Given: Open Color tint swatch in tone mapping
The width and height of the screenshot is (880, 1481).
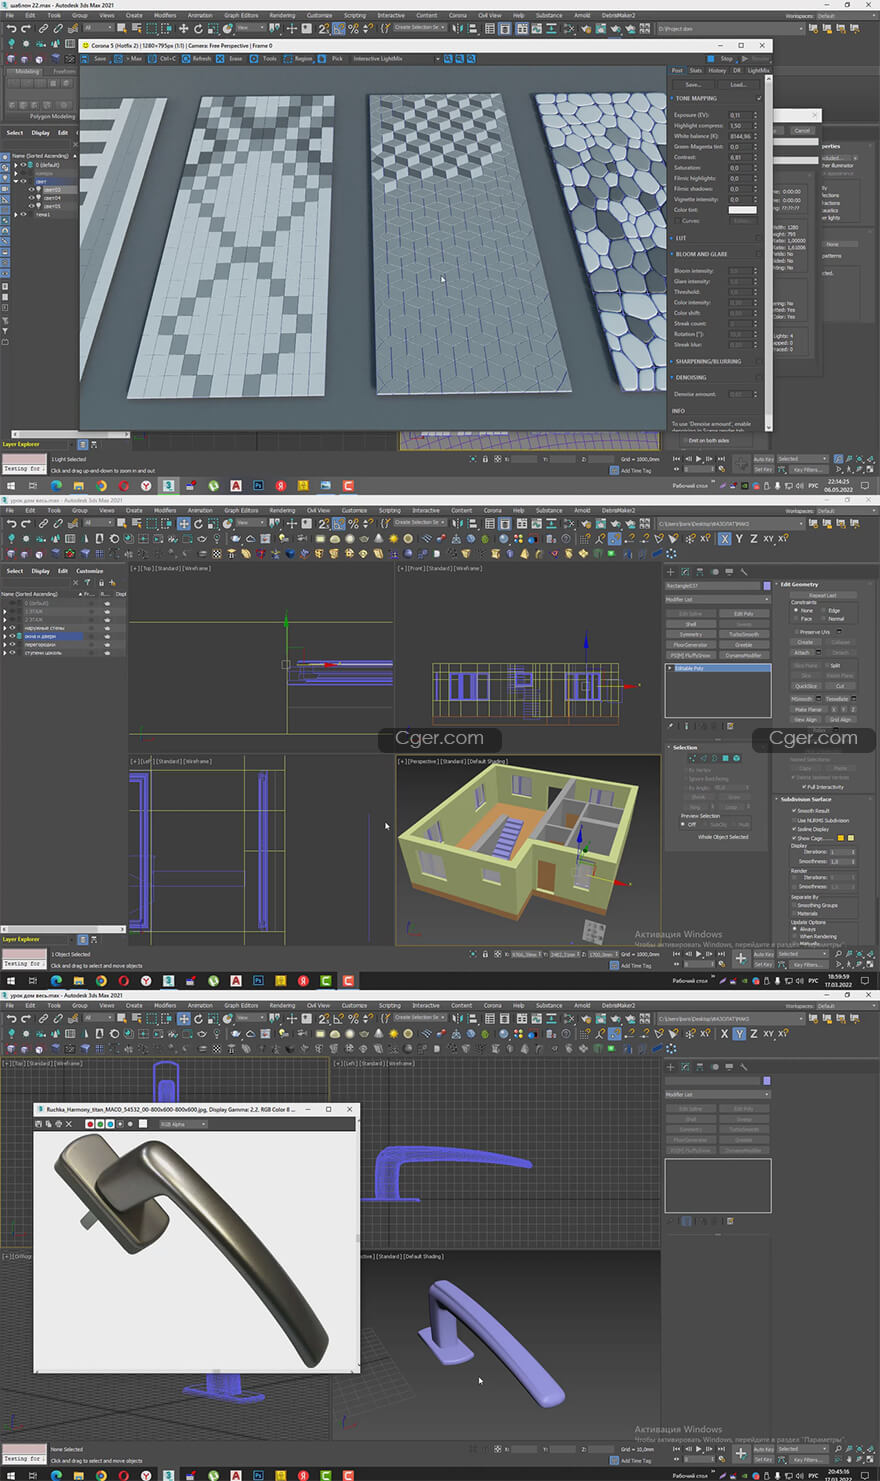Looking at the screenshot, I should click(x=743, y=210).
